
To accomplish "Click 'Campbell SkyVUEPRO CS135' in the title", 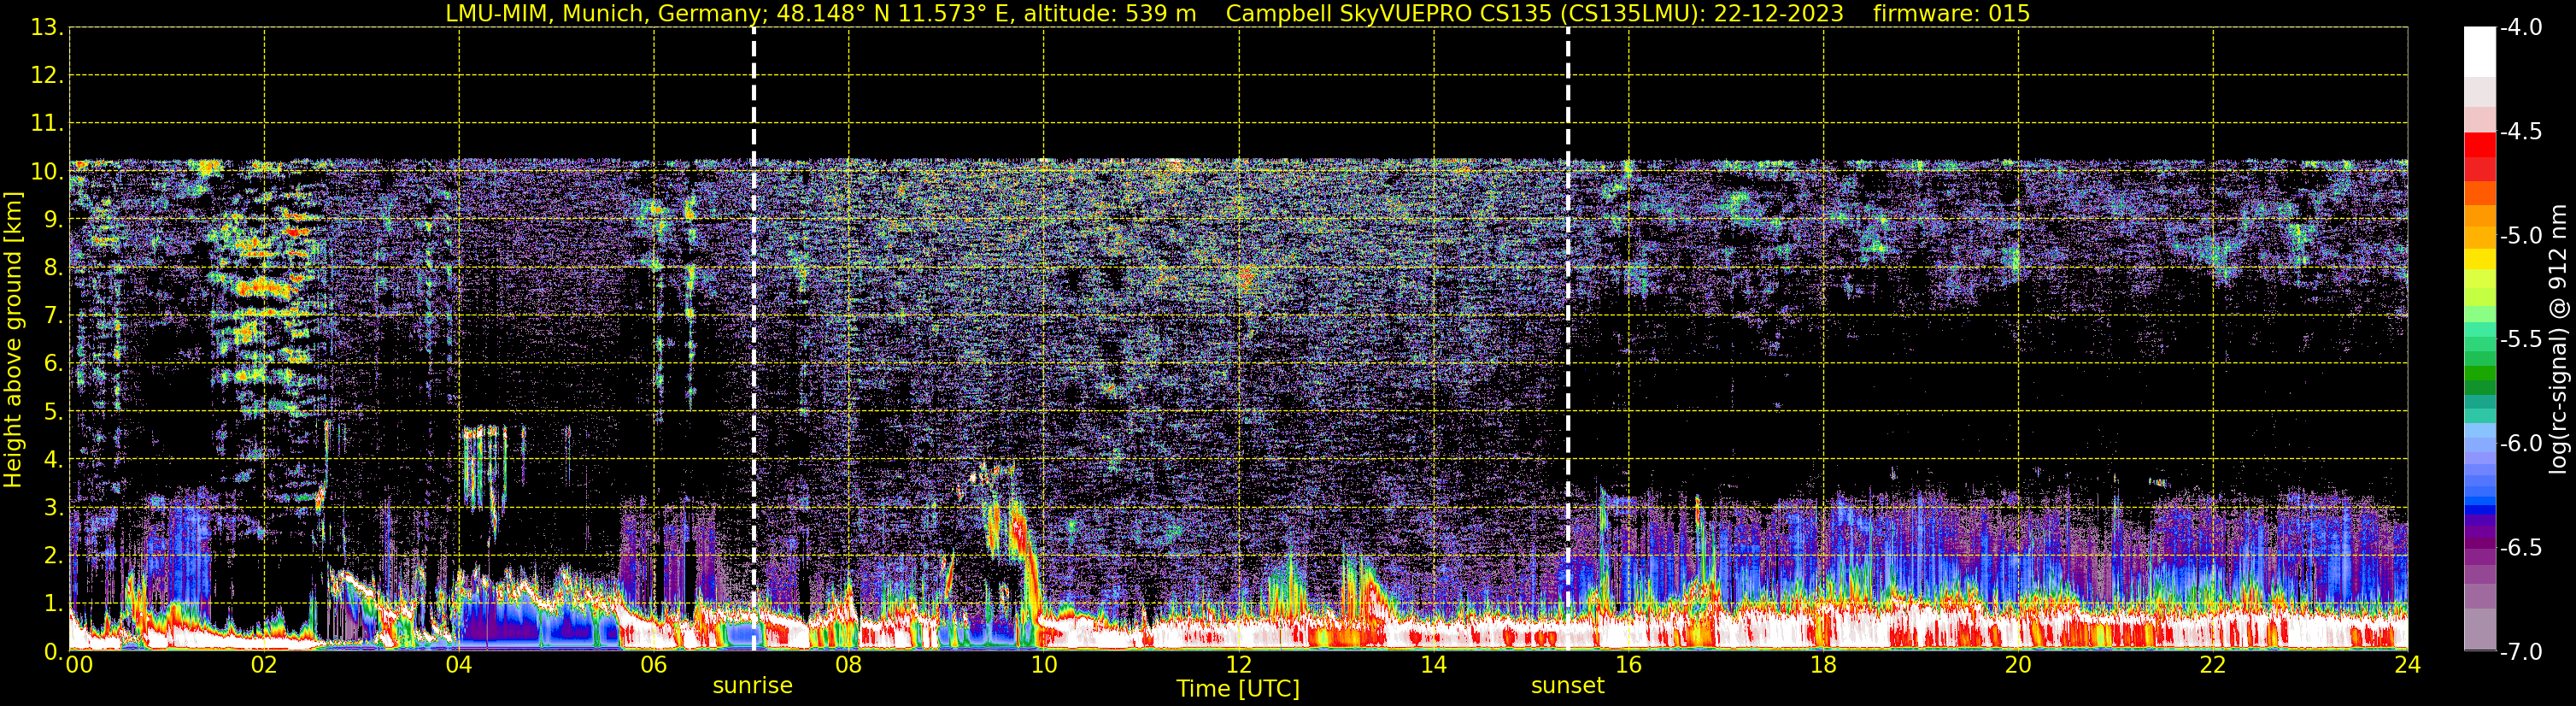I will click(1389, 14).
